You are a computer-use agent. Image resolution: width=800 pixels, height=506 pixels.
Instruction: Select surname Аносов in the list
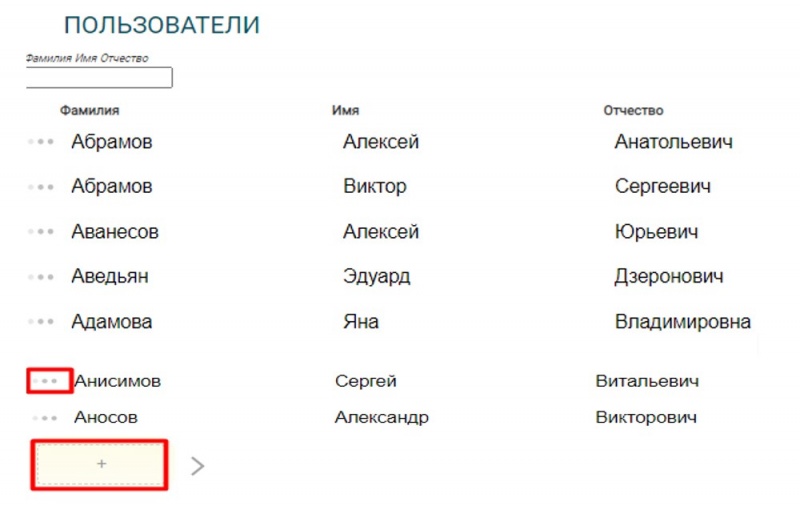click(x=106, y=417)
